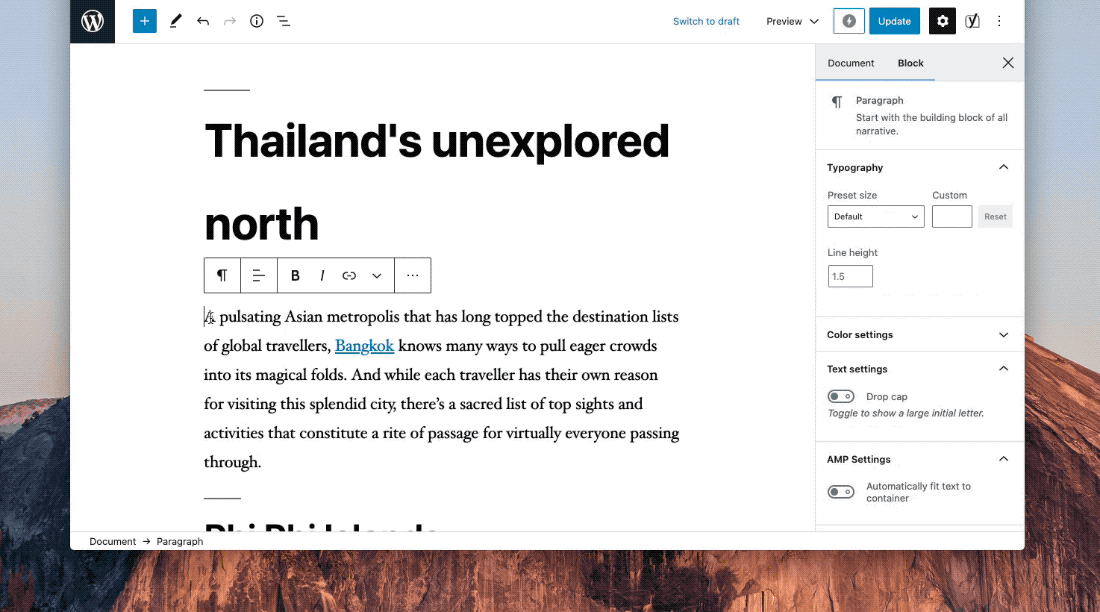Click the Line height input field
Screen dimensions: 1100x612
(x=850, y=276)
